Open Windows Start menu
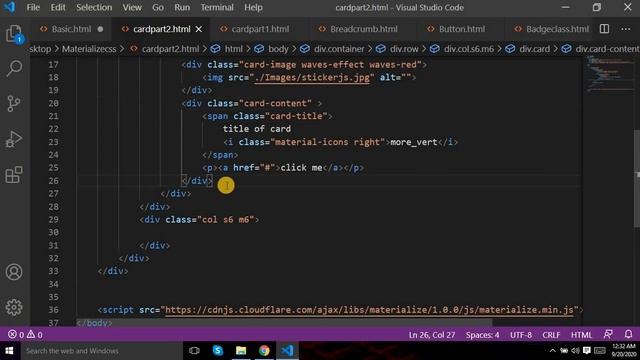 point(9,351)
